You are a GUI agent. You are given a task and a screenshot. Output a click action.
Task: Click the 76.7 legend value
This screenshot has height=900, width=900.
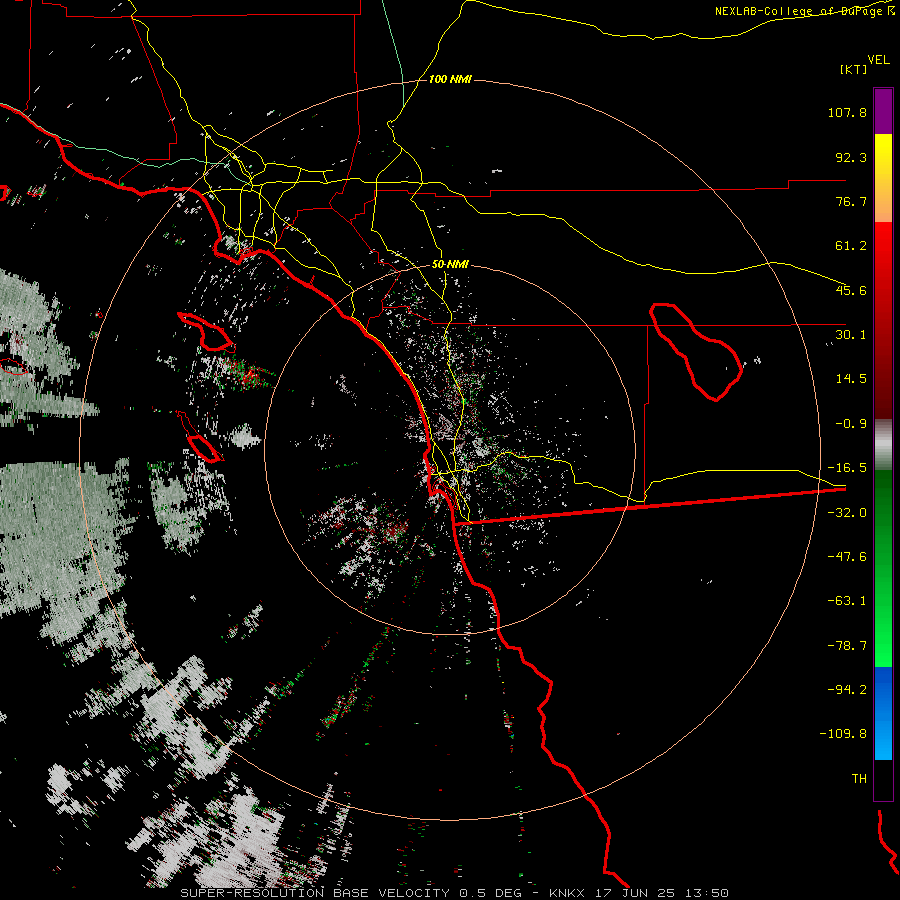tap(851, 201)
